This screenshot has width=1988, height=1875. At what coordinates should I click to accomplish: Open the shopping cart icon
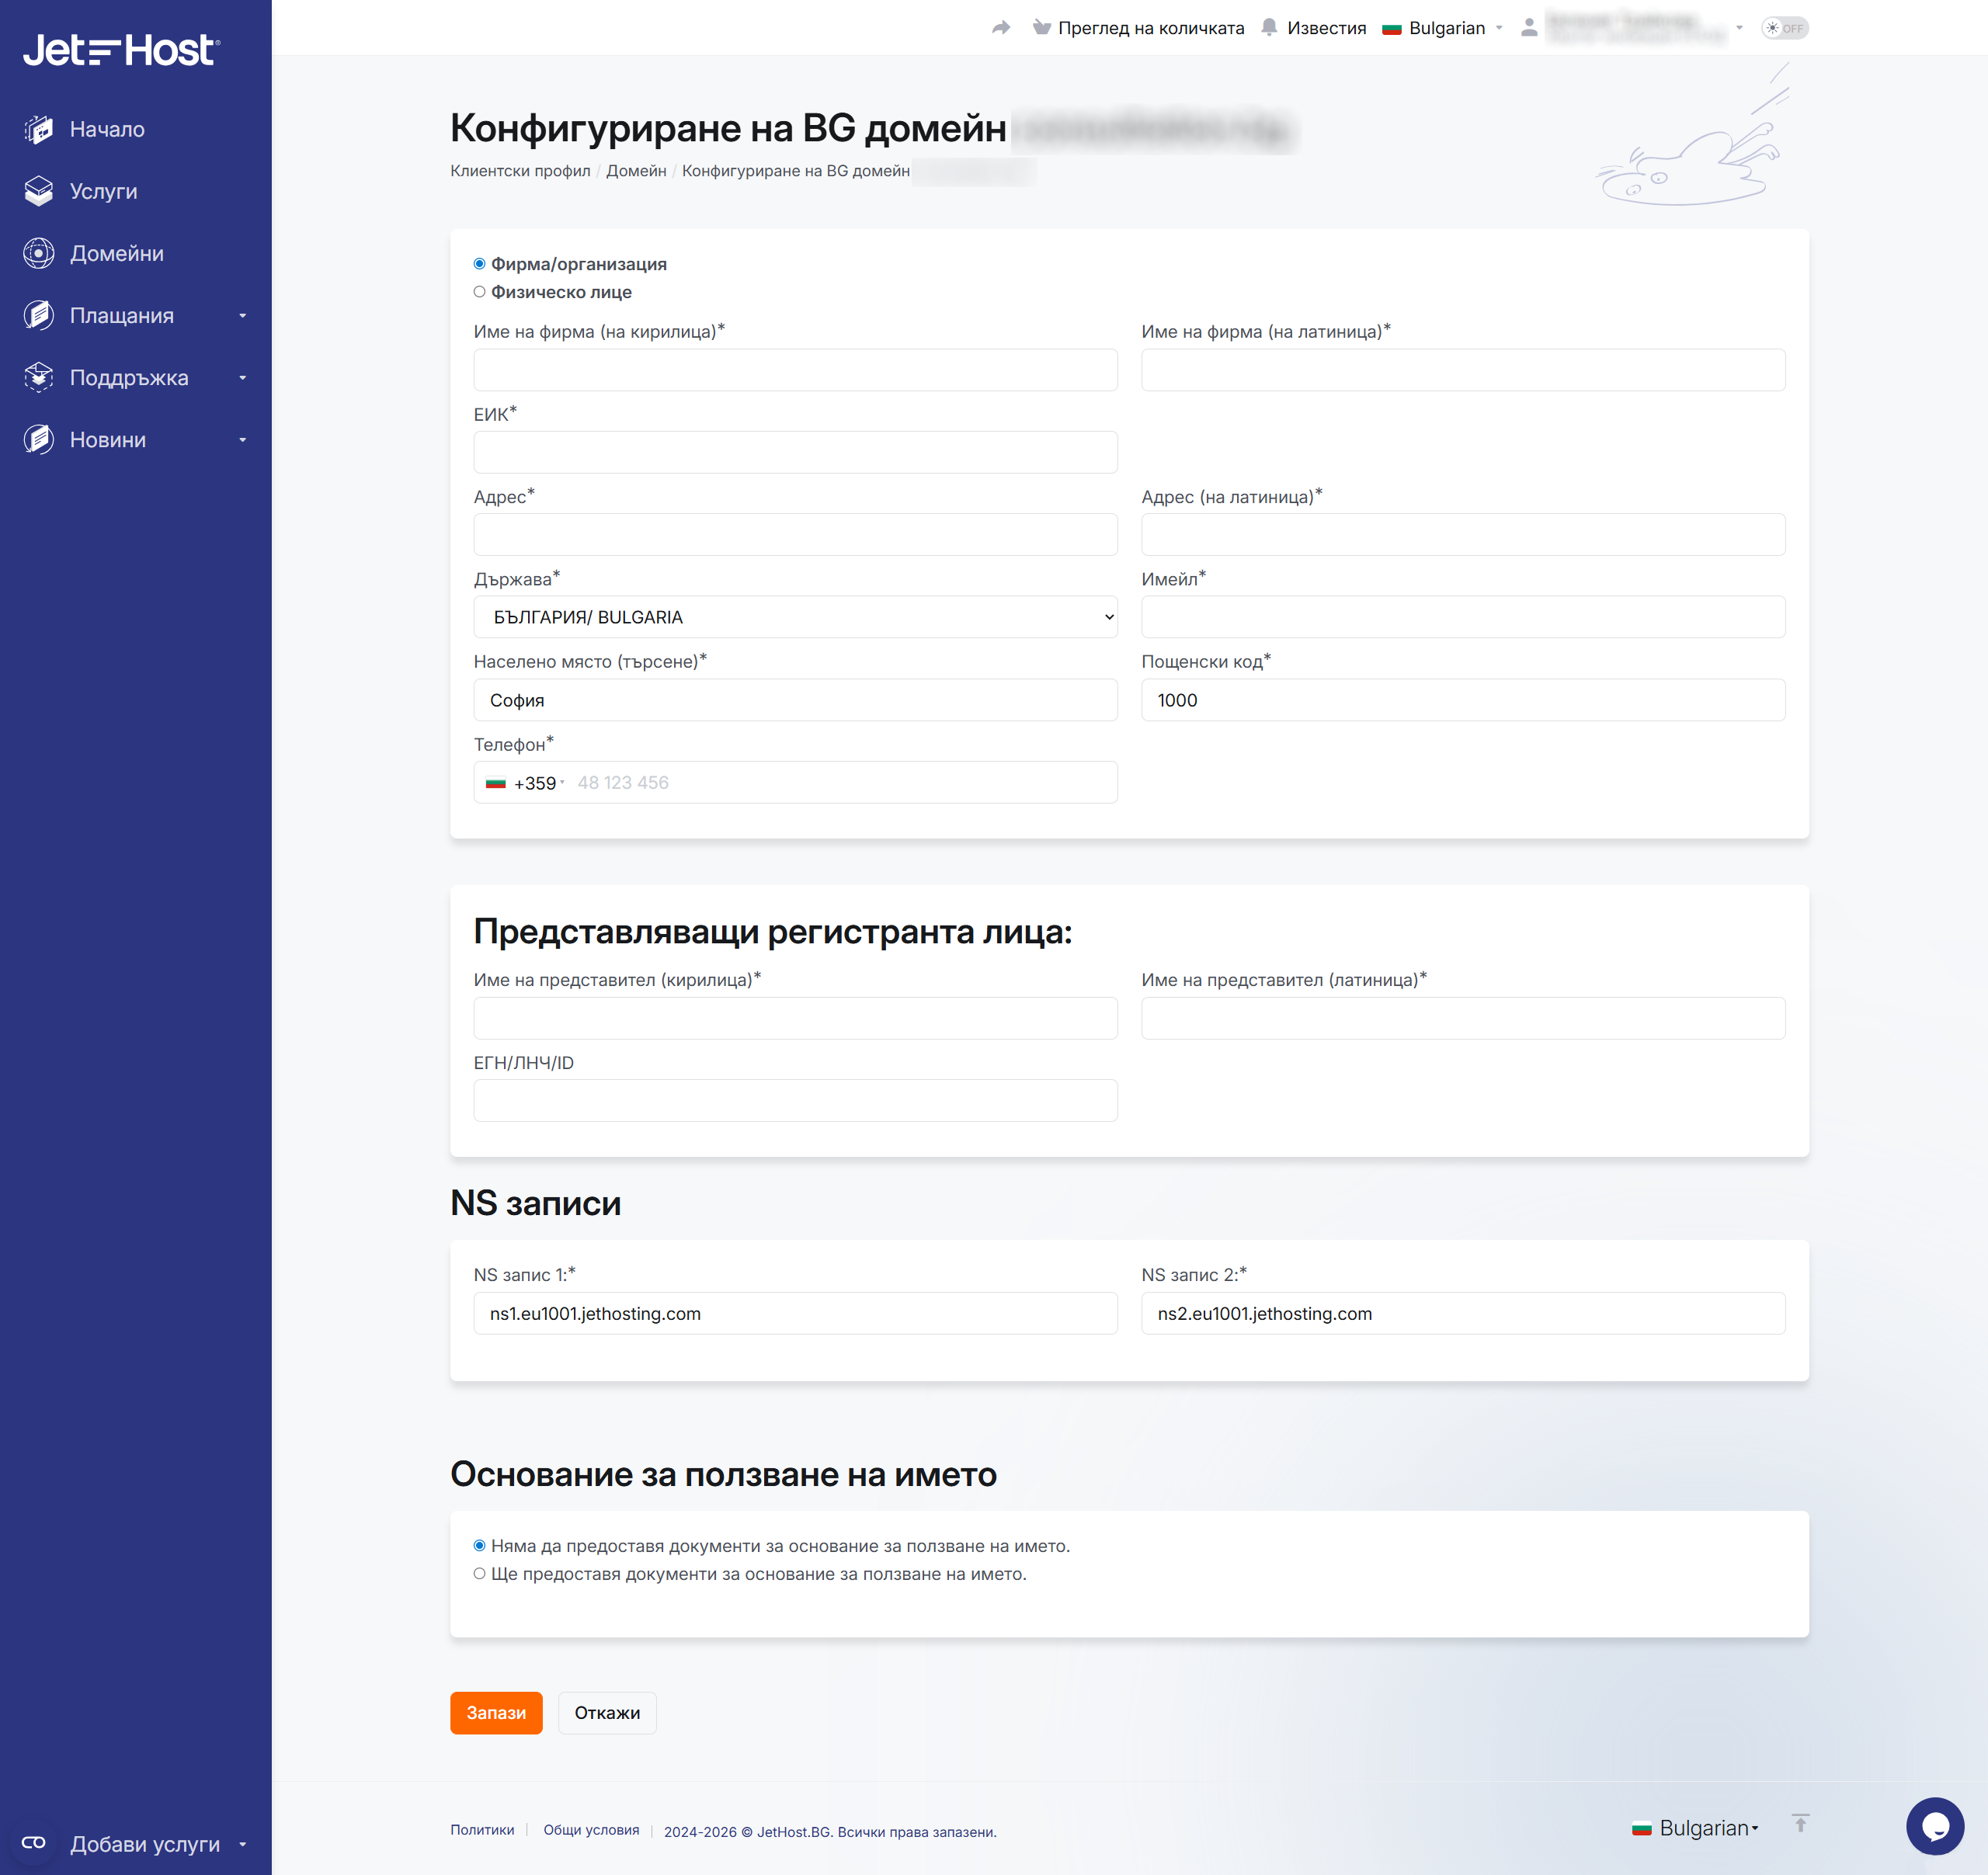coord(1041,28)
